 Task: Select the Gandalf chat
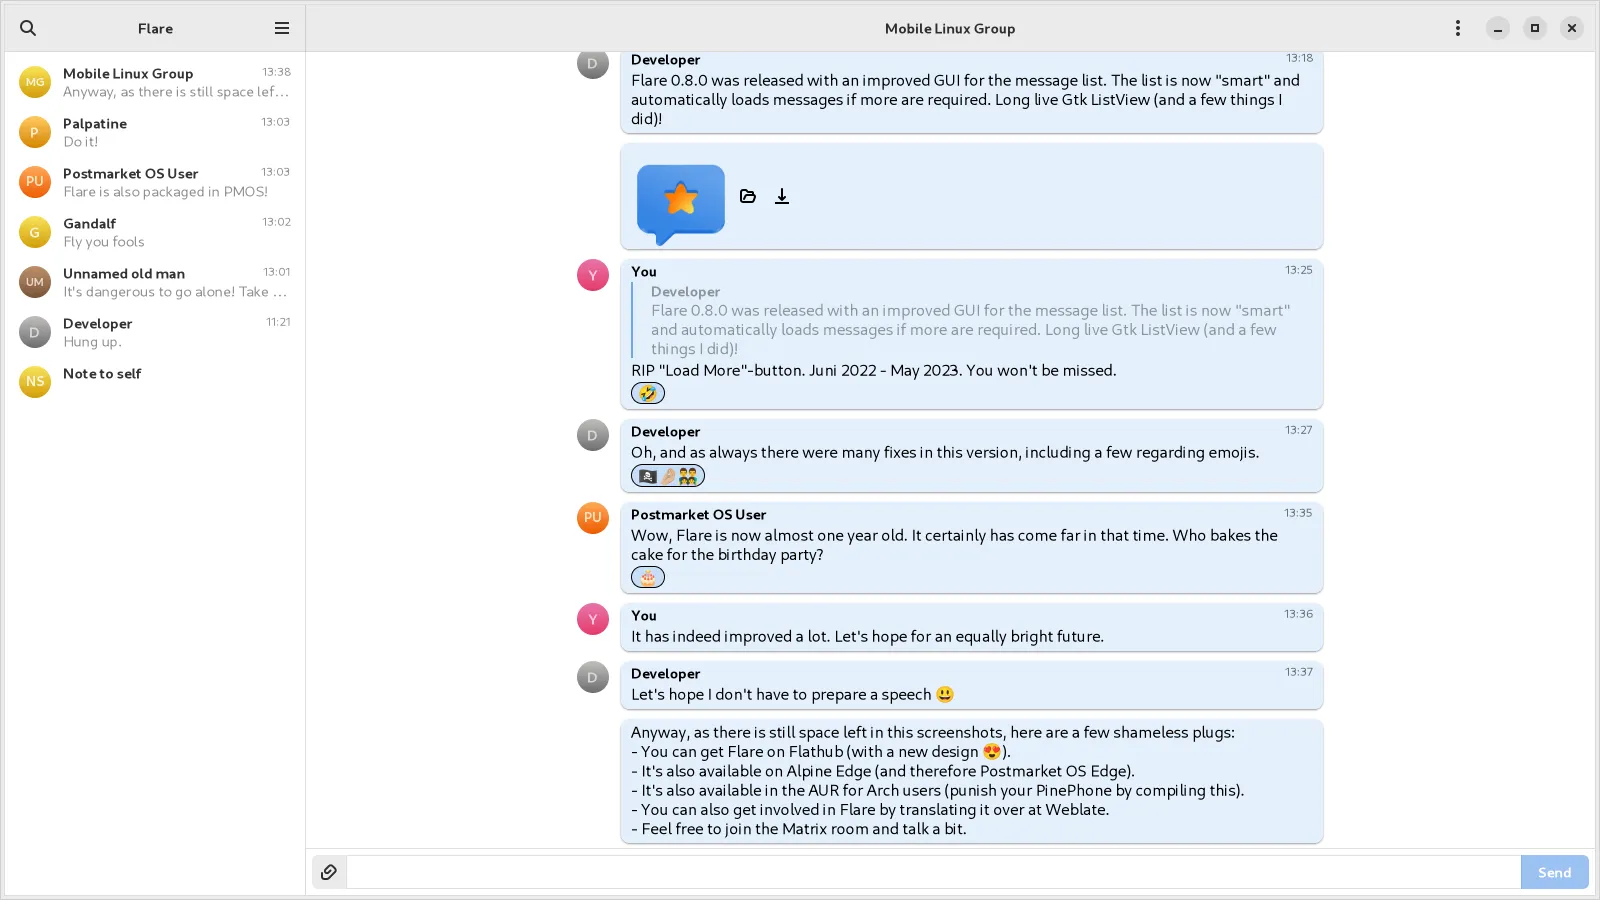point(155,232)
